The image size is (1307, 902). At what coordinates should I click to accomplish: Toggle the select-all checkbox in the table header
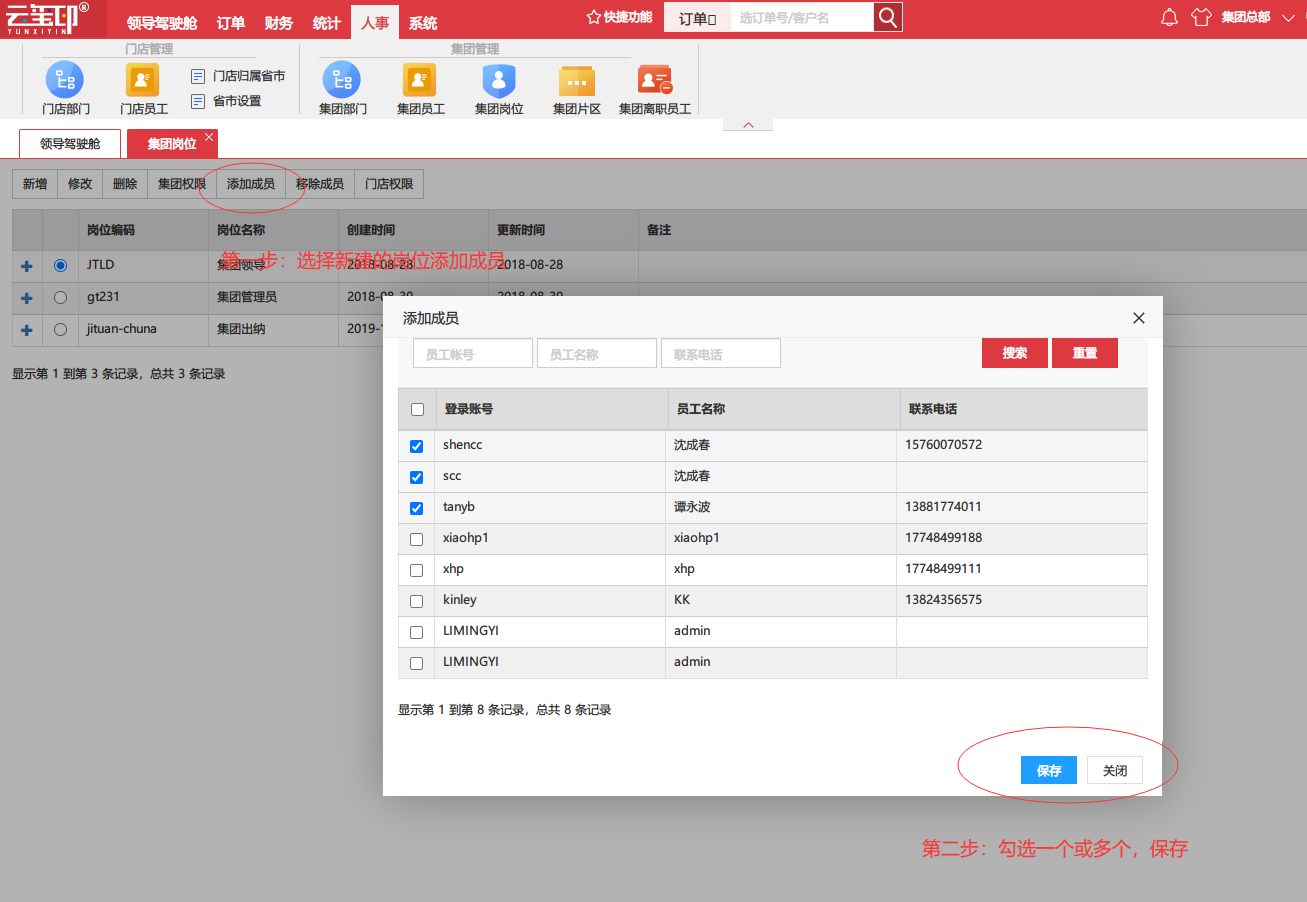417,409
